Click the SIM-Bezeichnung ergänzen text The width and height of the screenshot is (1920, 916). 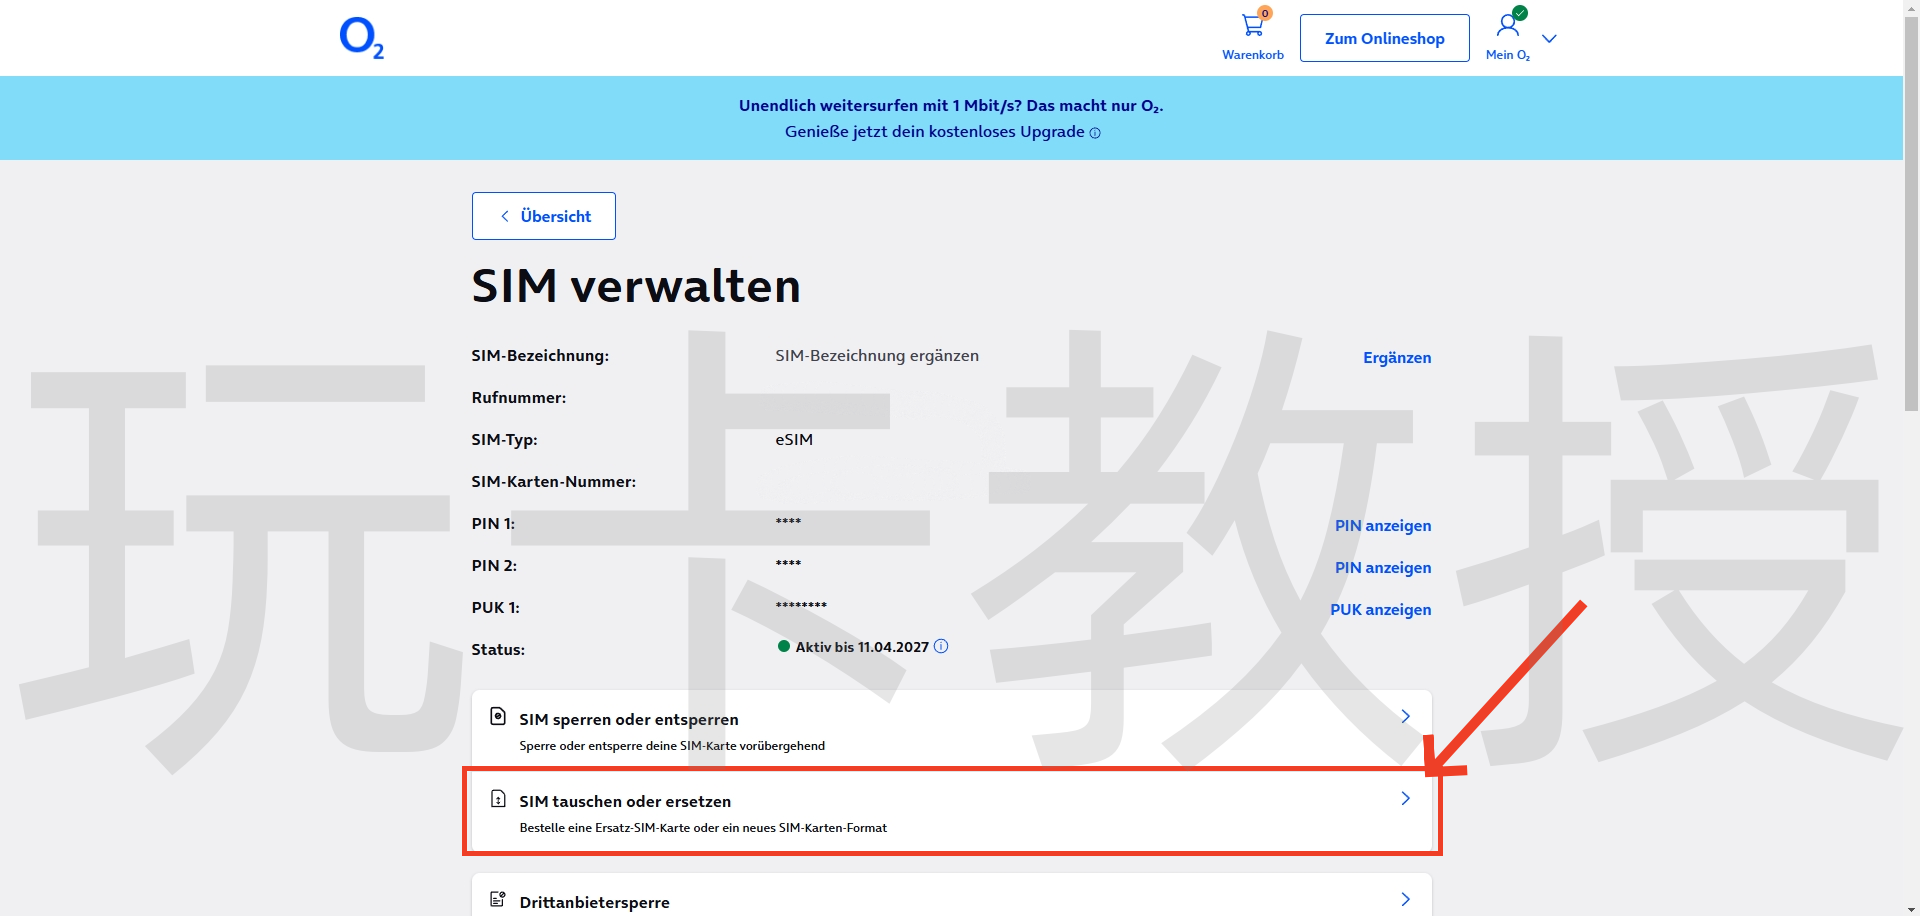click(x=877, y=356)
